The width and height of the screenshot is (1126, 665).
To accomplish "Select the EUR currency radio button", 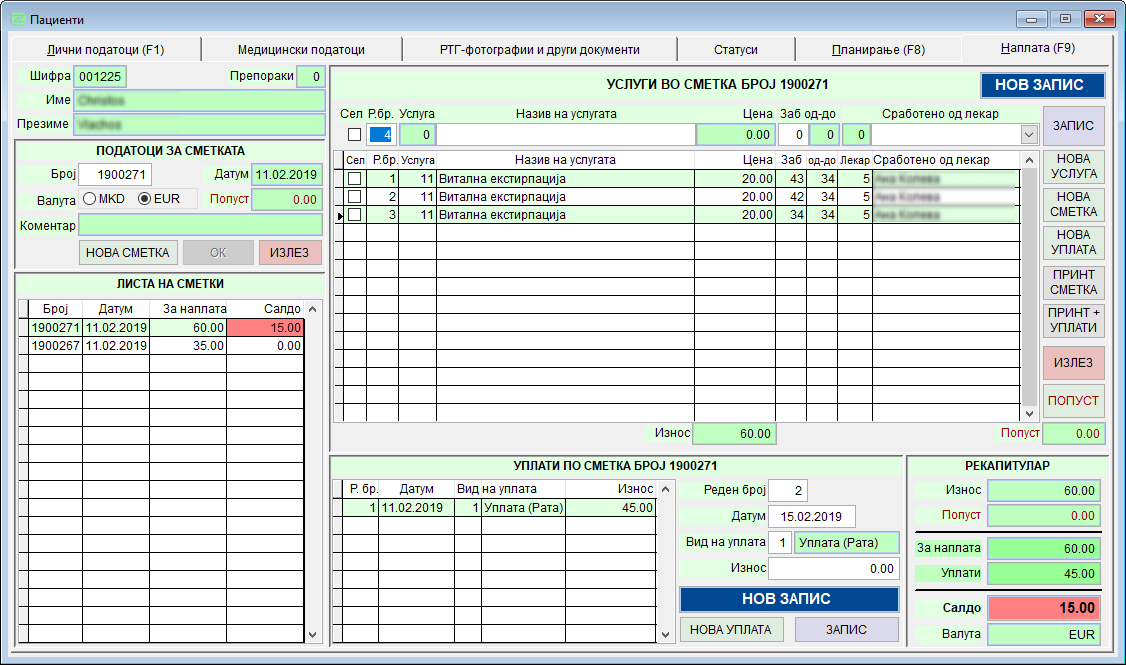I will tap(144, 199).
